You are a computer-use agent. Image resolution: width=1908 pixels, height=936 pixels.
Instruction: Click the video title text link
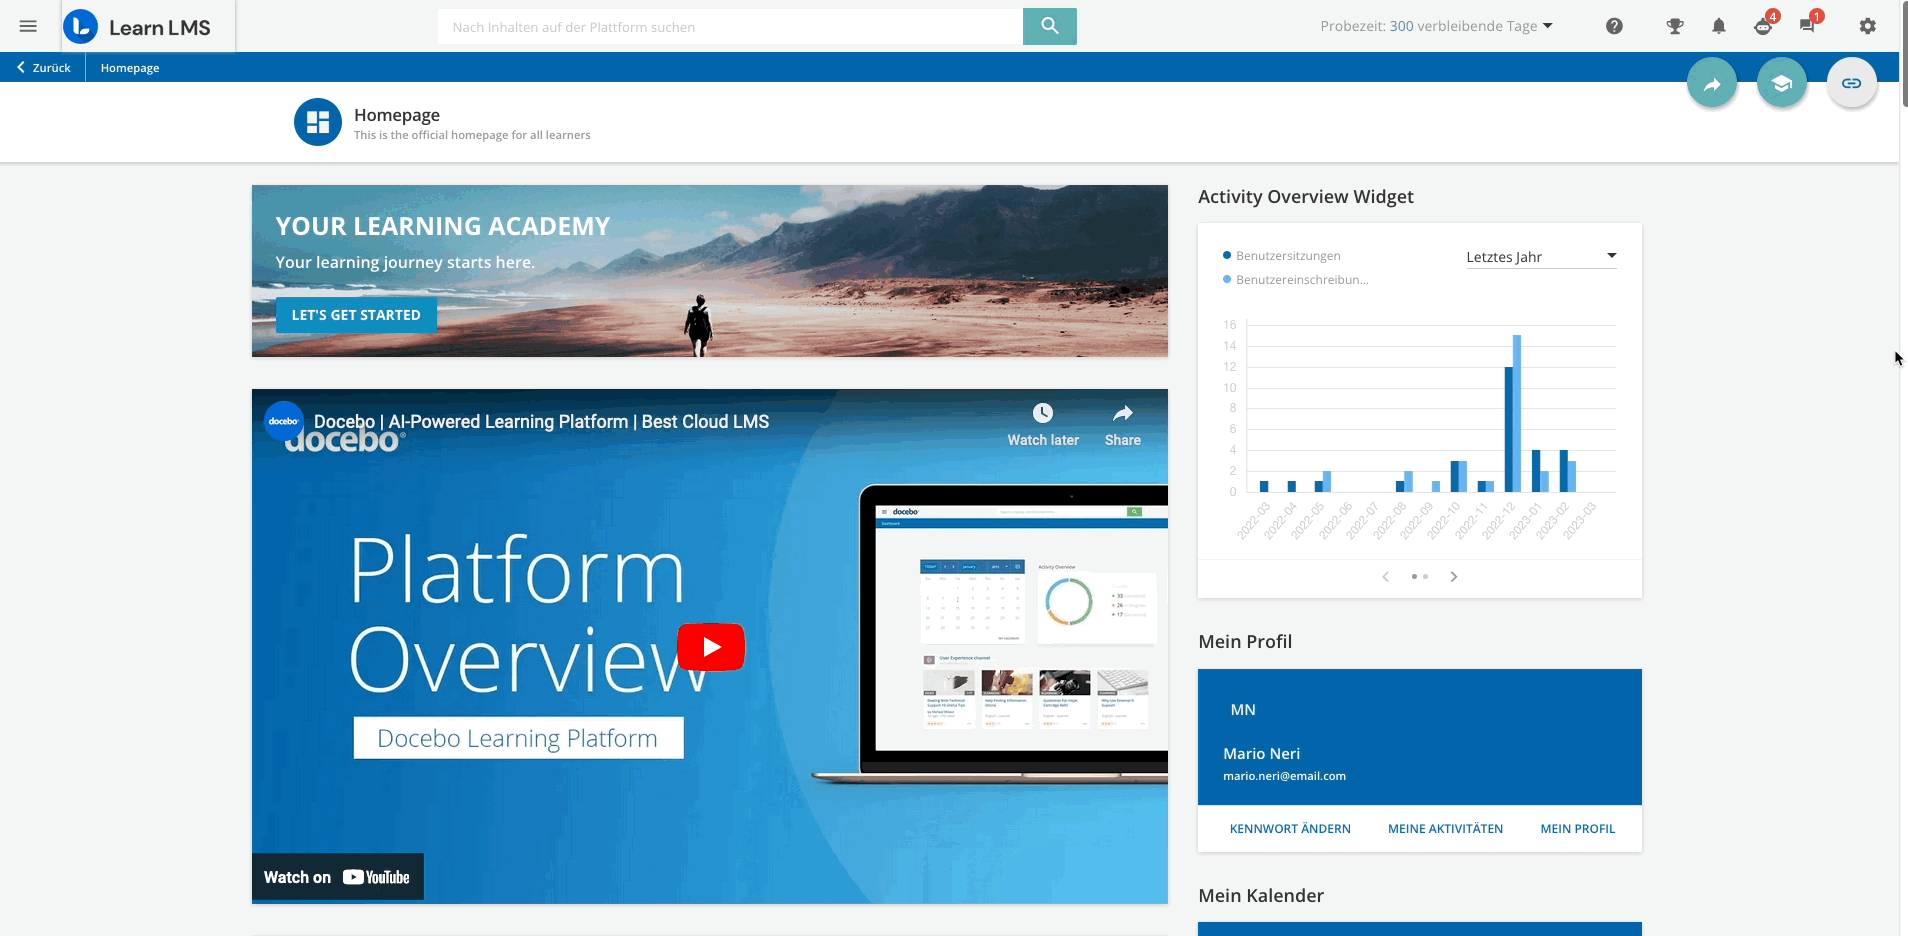coord(541,422)
